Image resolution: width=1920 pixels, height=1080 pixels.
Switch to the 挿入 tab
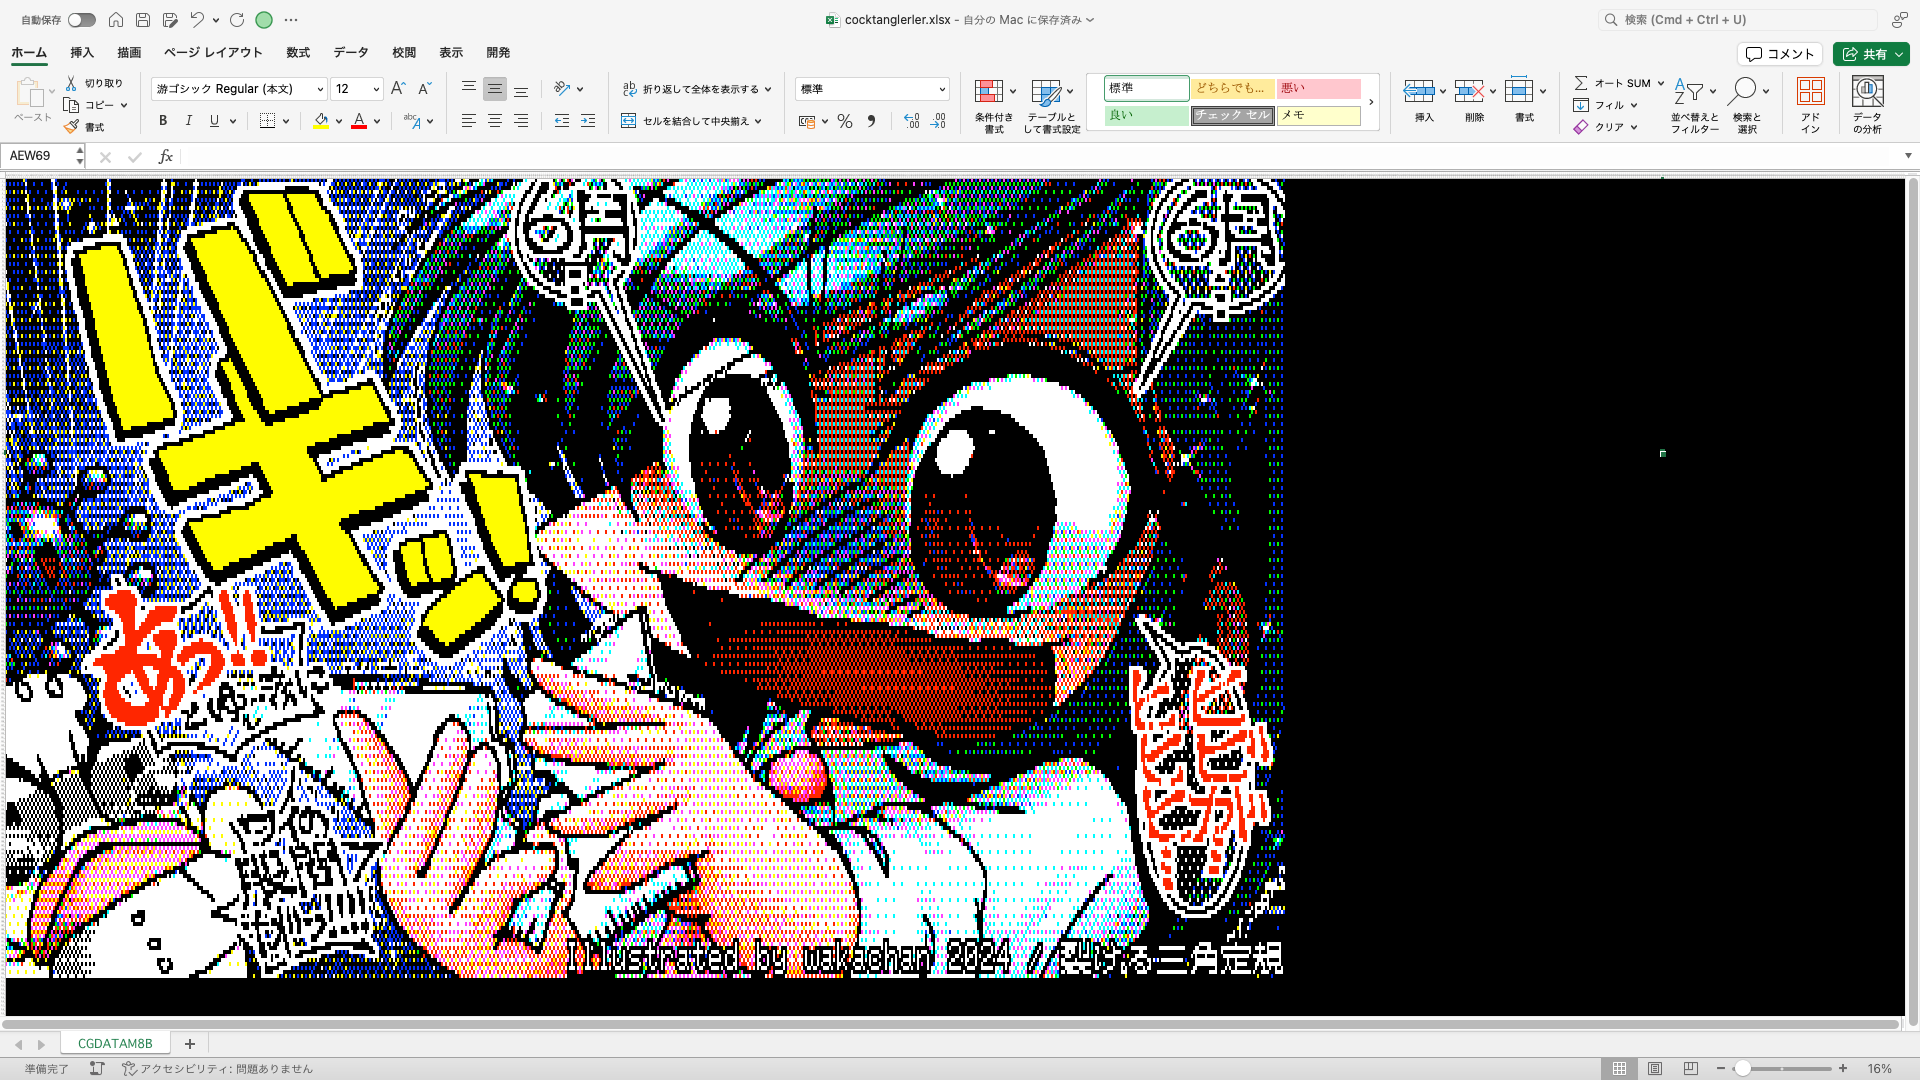82,53
